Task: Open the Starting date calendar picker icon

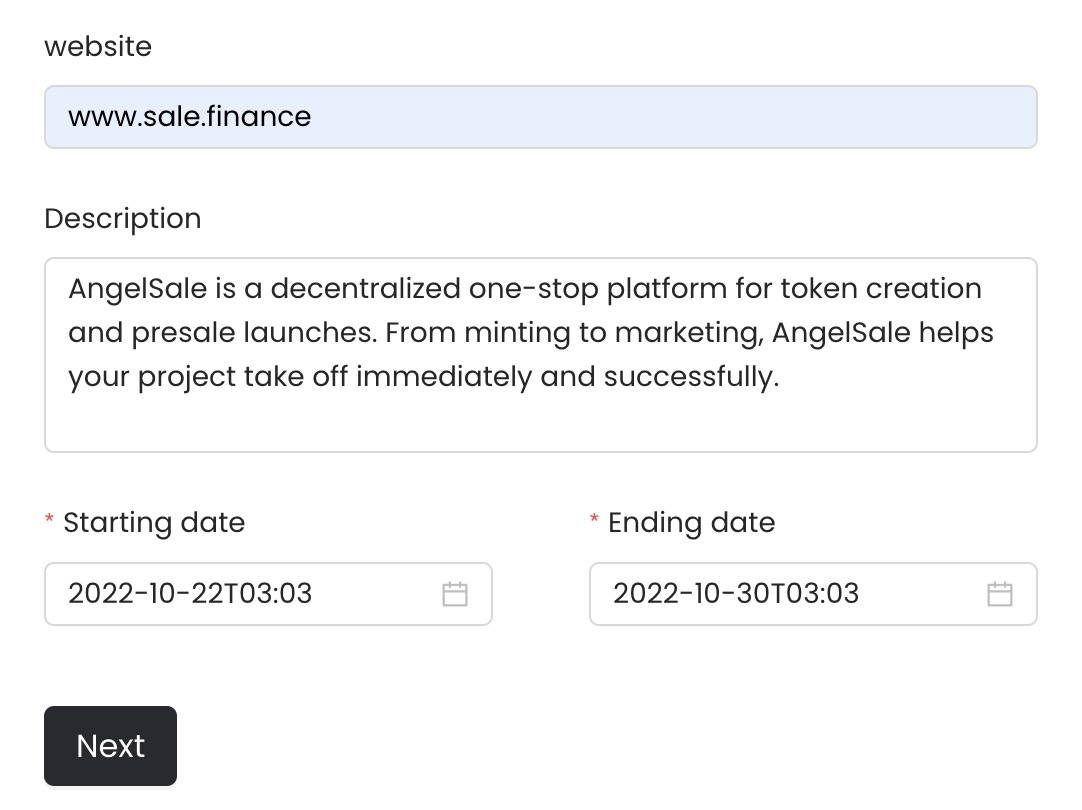Action: (455, 594)
